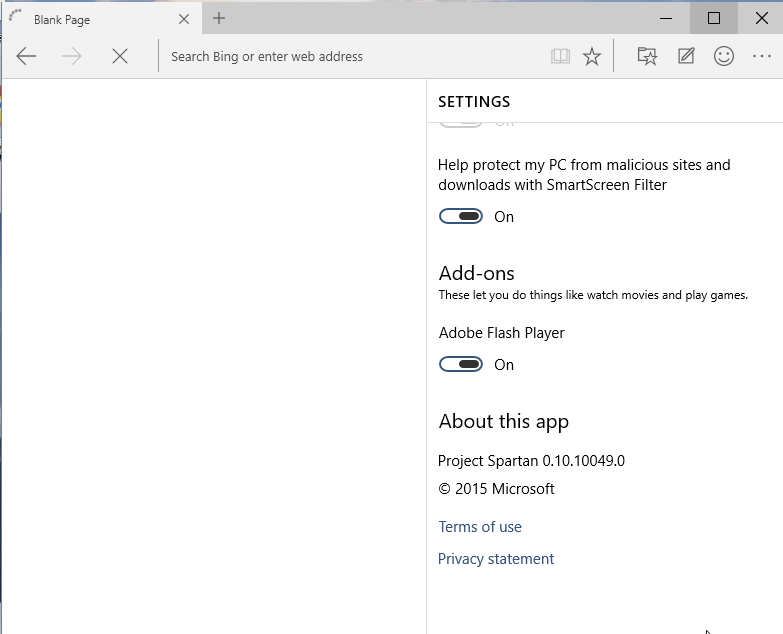Screen dimensions: 783x634
Task: Select the Blank Page tab
Action: (x=90, y=19)
